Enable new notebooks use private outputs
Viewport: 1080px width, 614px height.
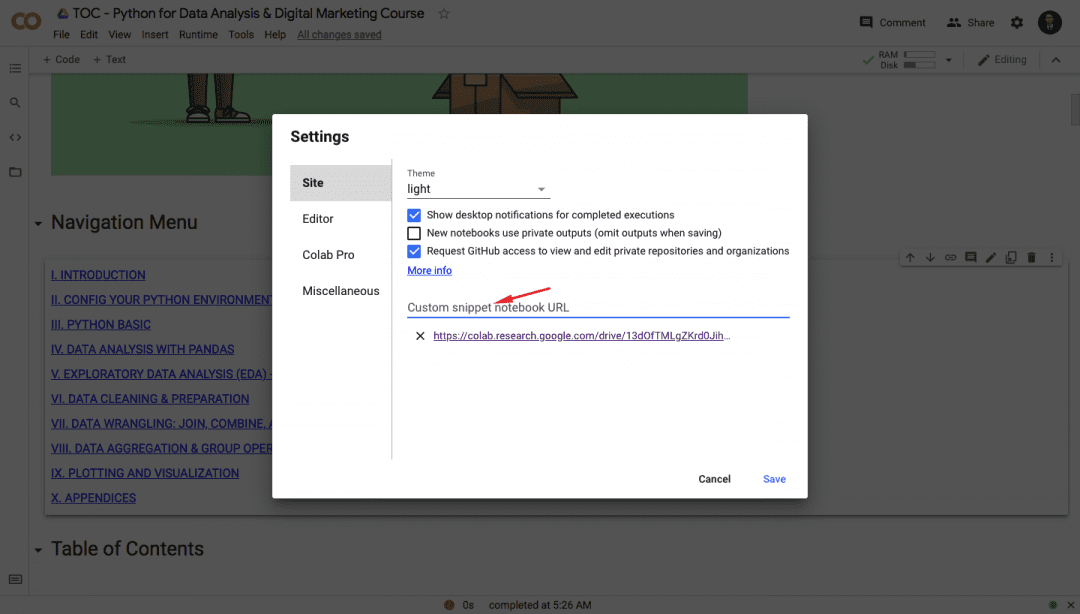pos(414,232)
